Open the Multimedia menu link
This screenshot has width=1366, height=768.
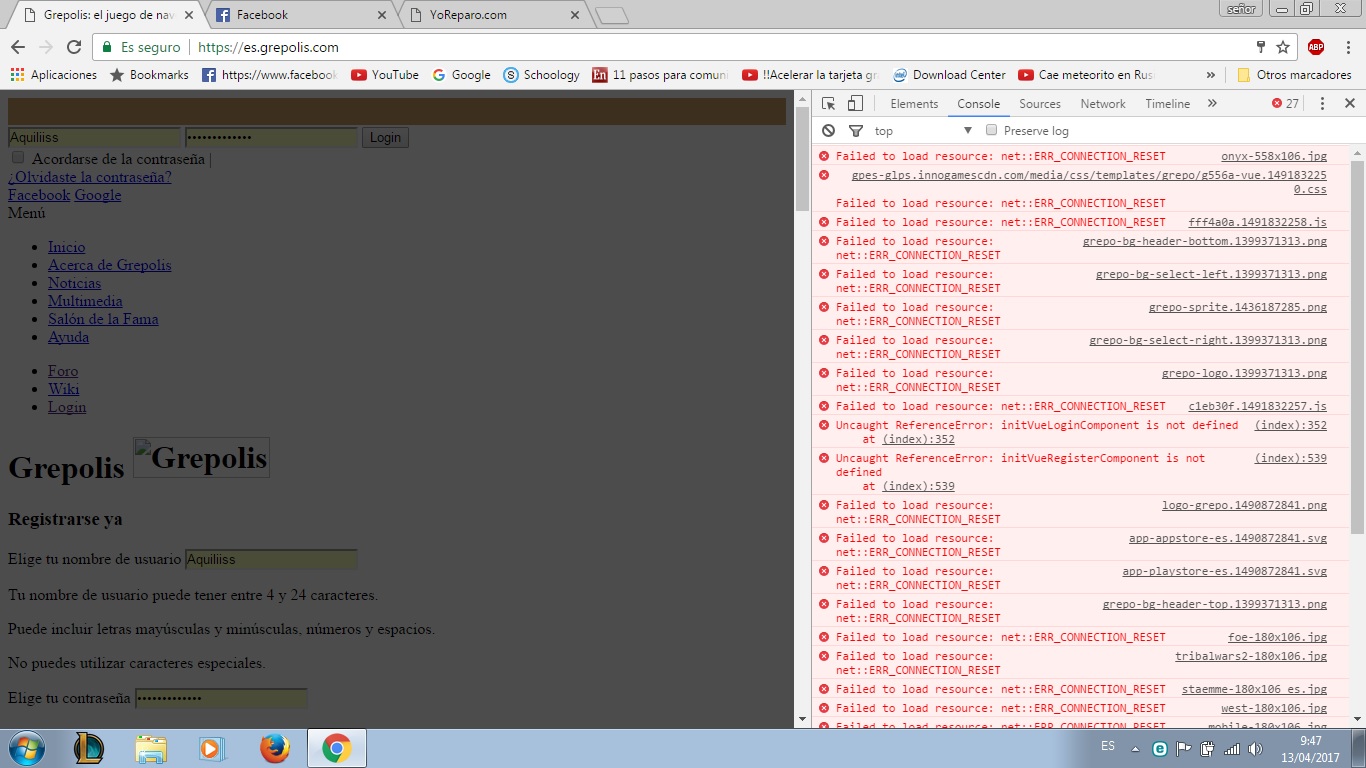tap(85, 301)
